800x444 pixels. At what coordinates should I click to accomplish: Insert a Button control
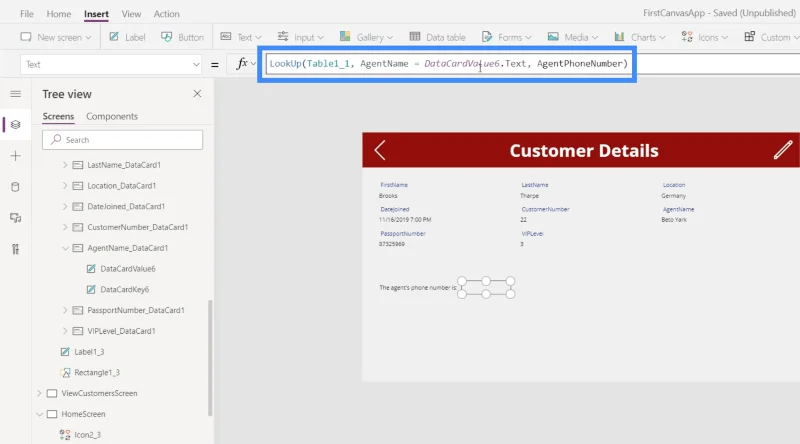tap(182, 37)
